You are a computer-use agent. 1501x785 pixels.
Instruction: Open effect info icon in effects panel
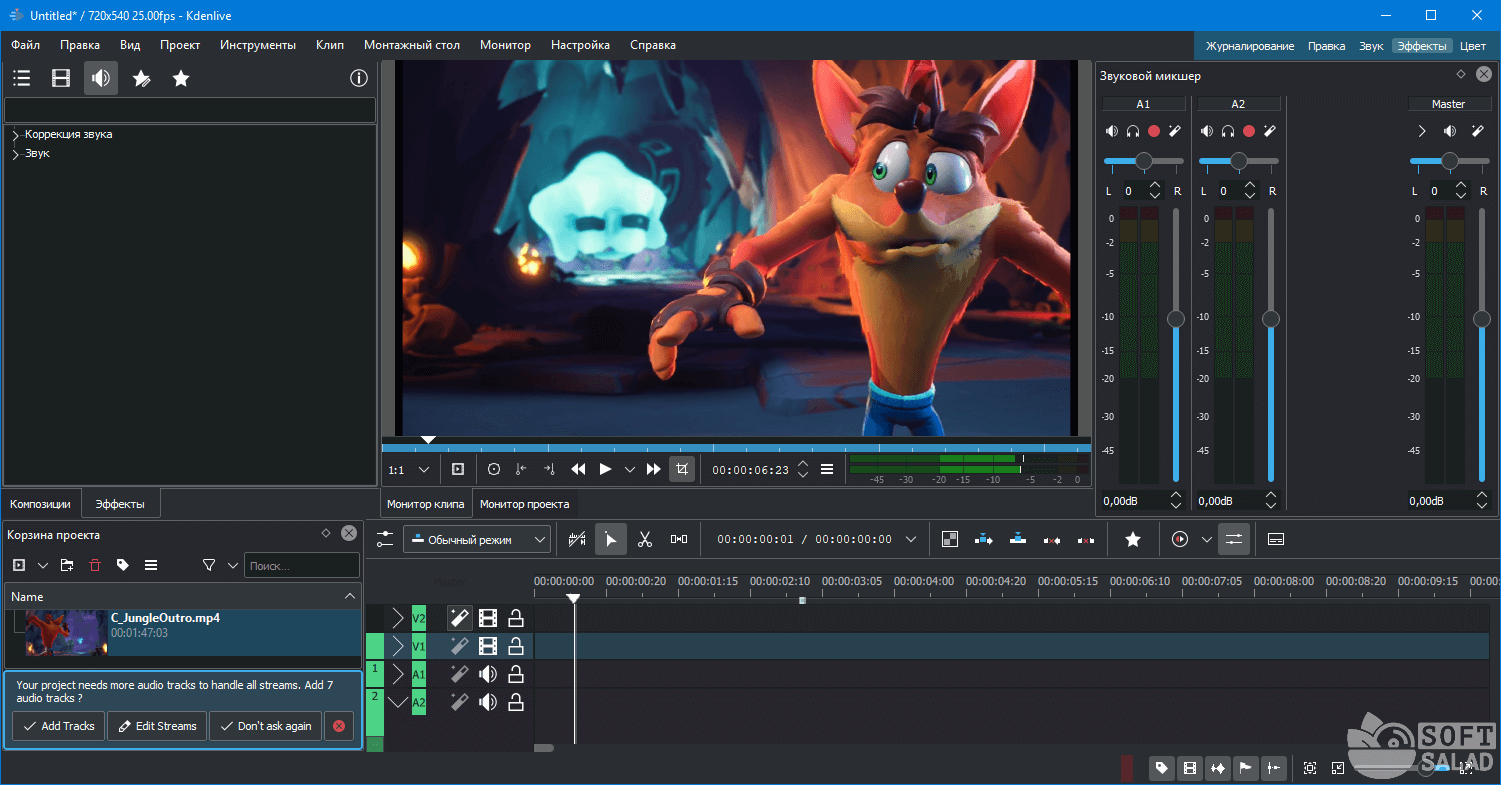358,78
